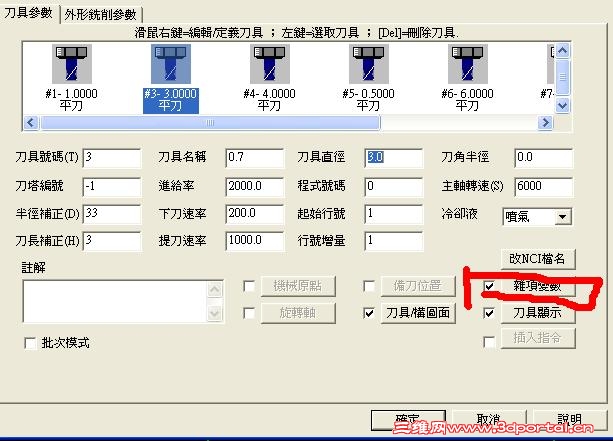Click 備刀位置 disabled button
Image resolution: width=613 pixels, height=441 pixels.
(x=418, y=286)
